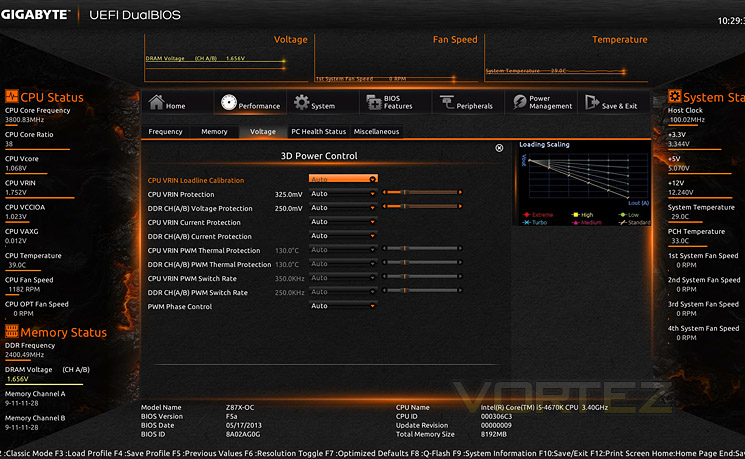745x459 pixels.
Task: Click the CPU VRIN Protection slider handle
Action: coord(404,192)
